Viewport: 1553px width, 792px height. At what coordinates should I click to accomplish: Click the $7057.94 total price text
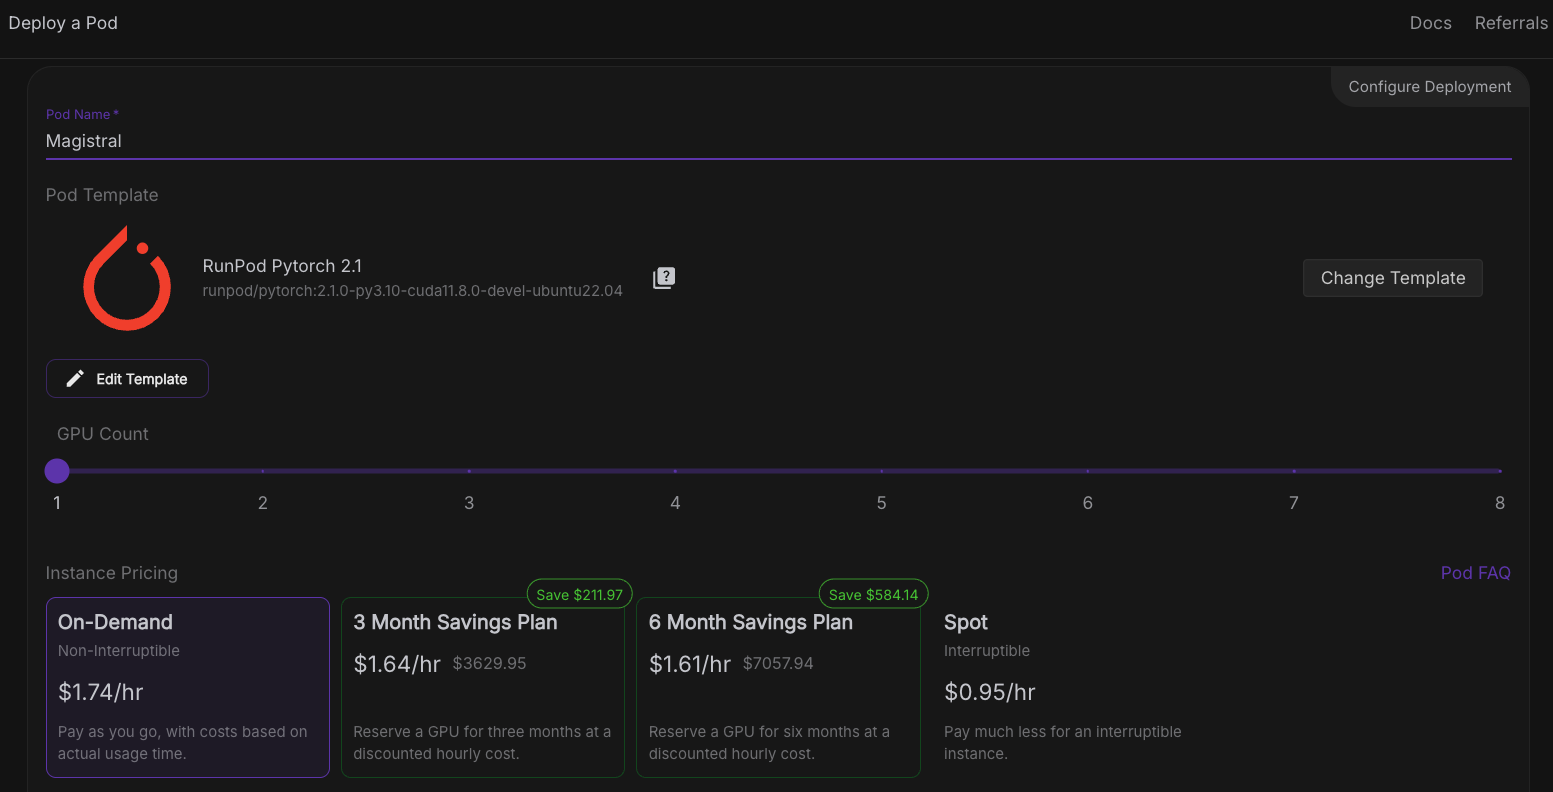tap(778, 663)
